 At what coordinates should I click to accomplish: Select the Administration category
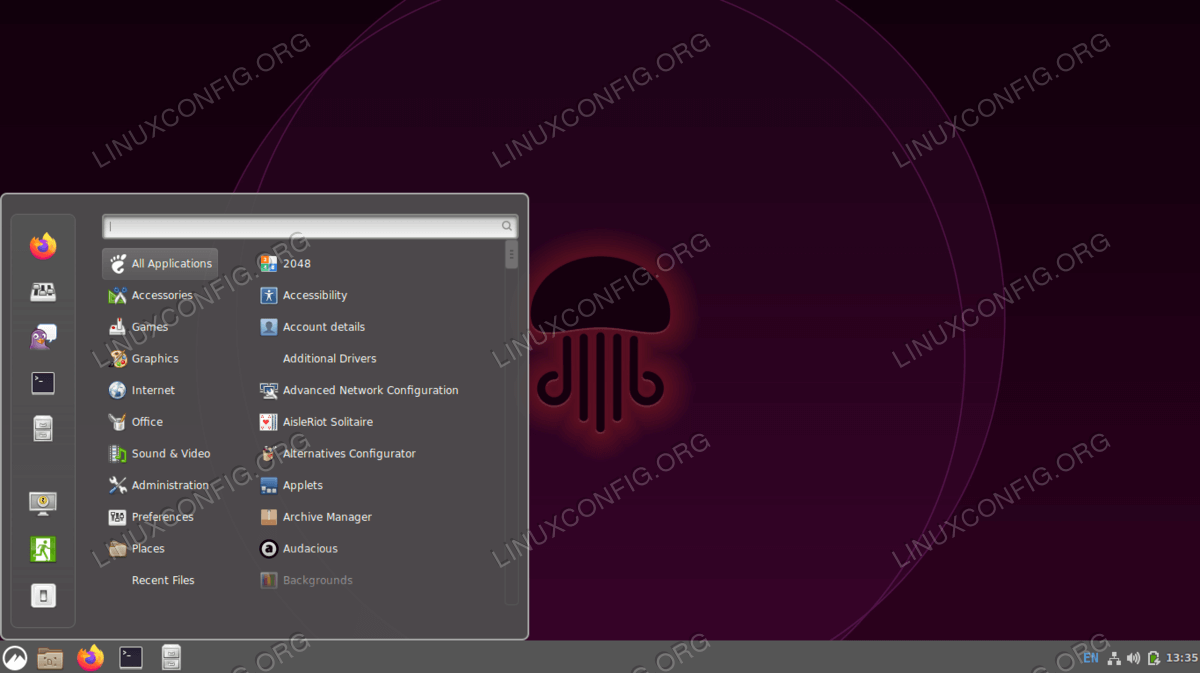(x=160, y=486)
